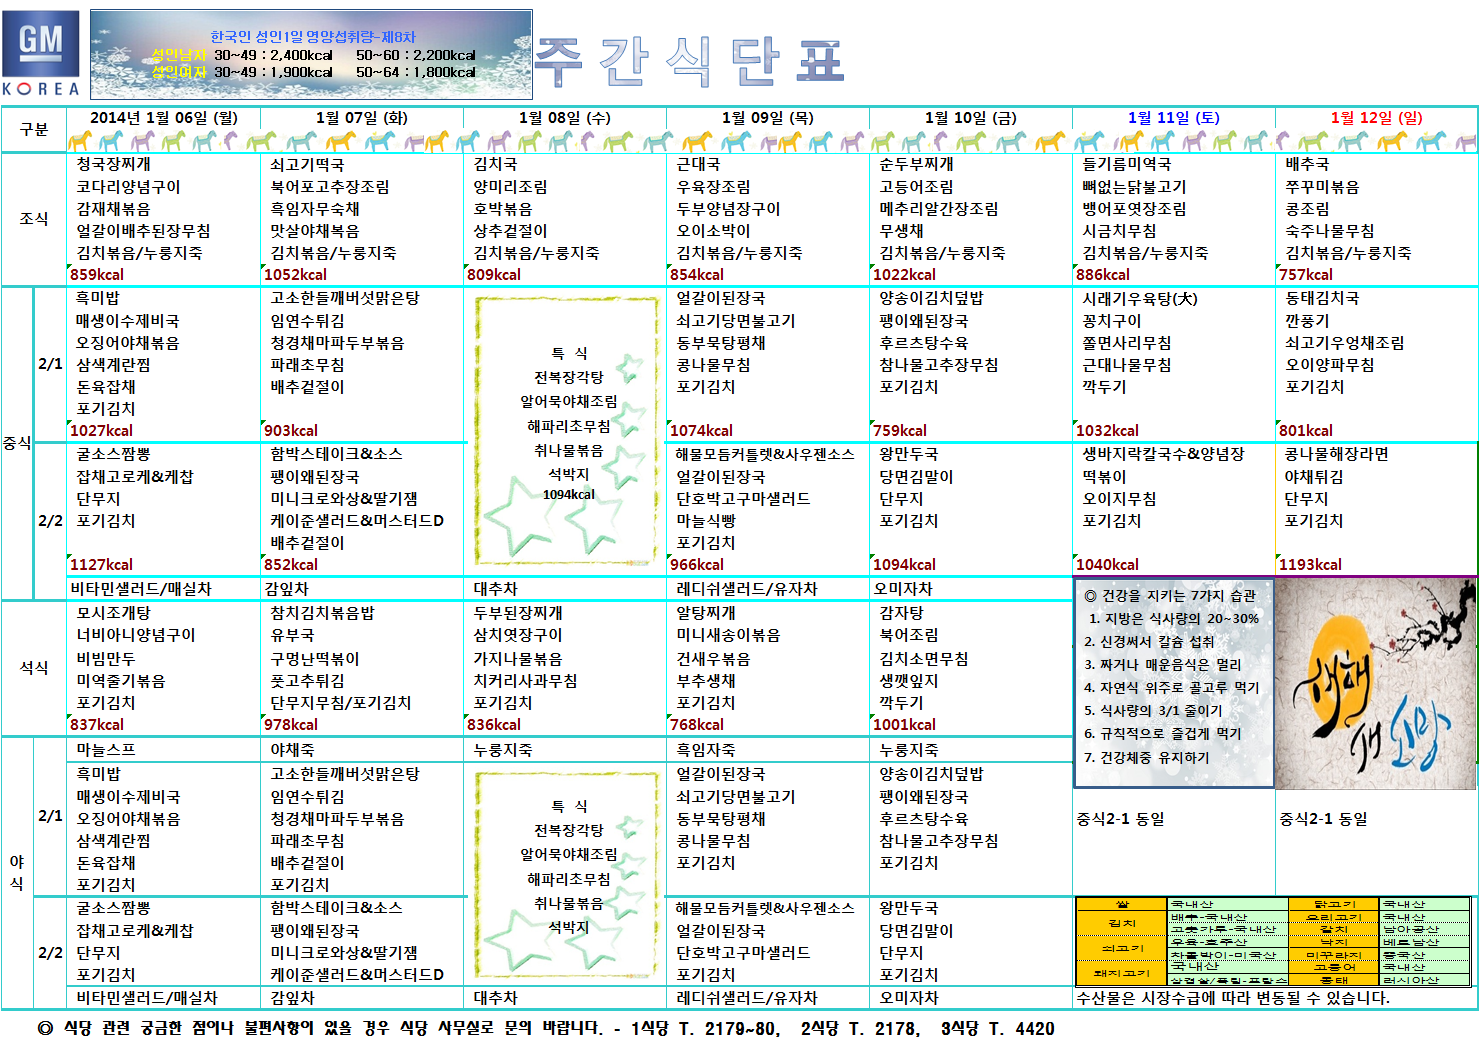This screenshot has height=1040, width=1479.
Task: Select the 1월 07일 (화) date header
Action: click(362, 118)
